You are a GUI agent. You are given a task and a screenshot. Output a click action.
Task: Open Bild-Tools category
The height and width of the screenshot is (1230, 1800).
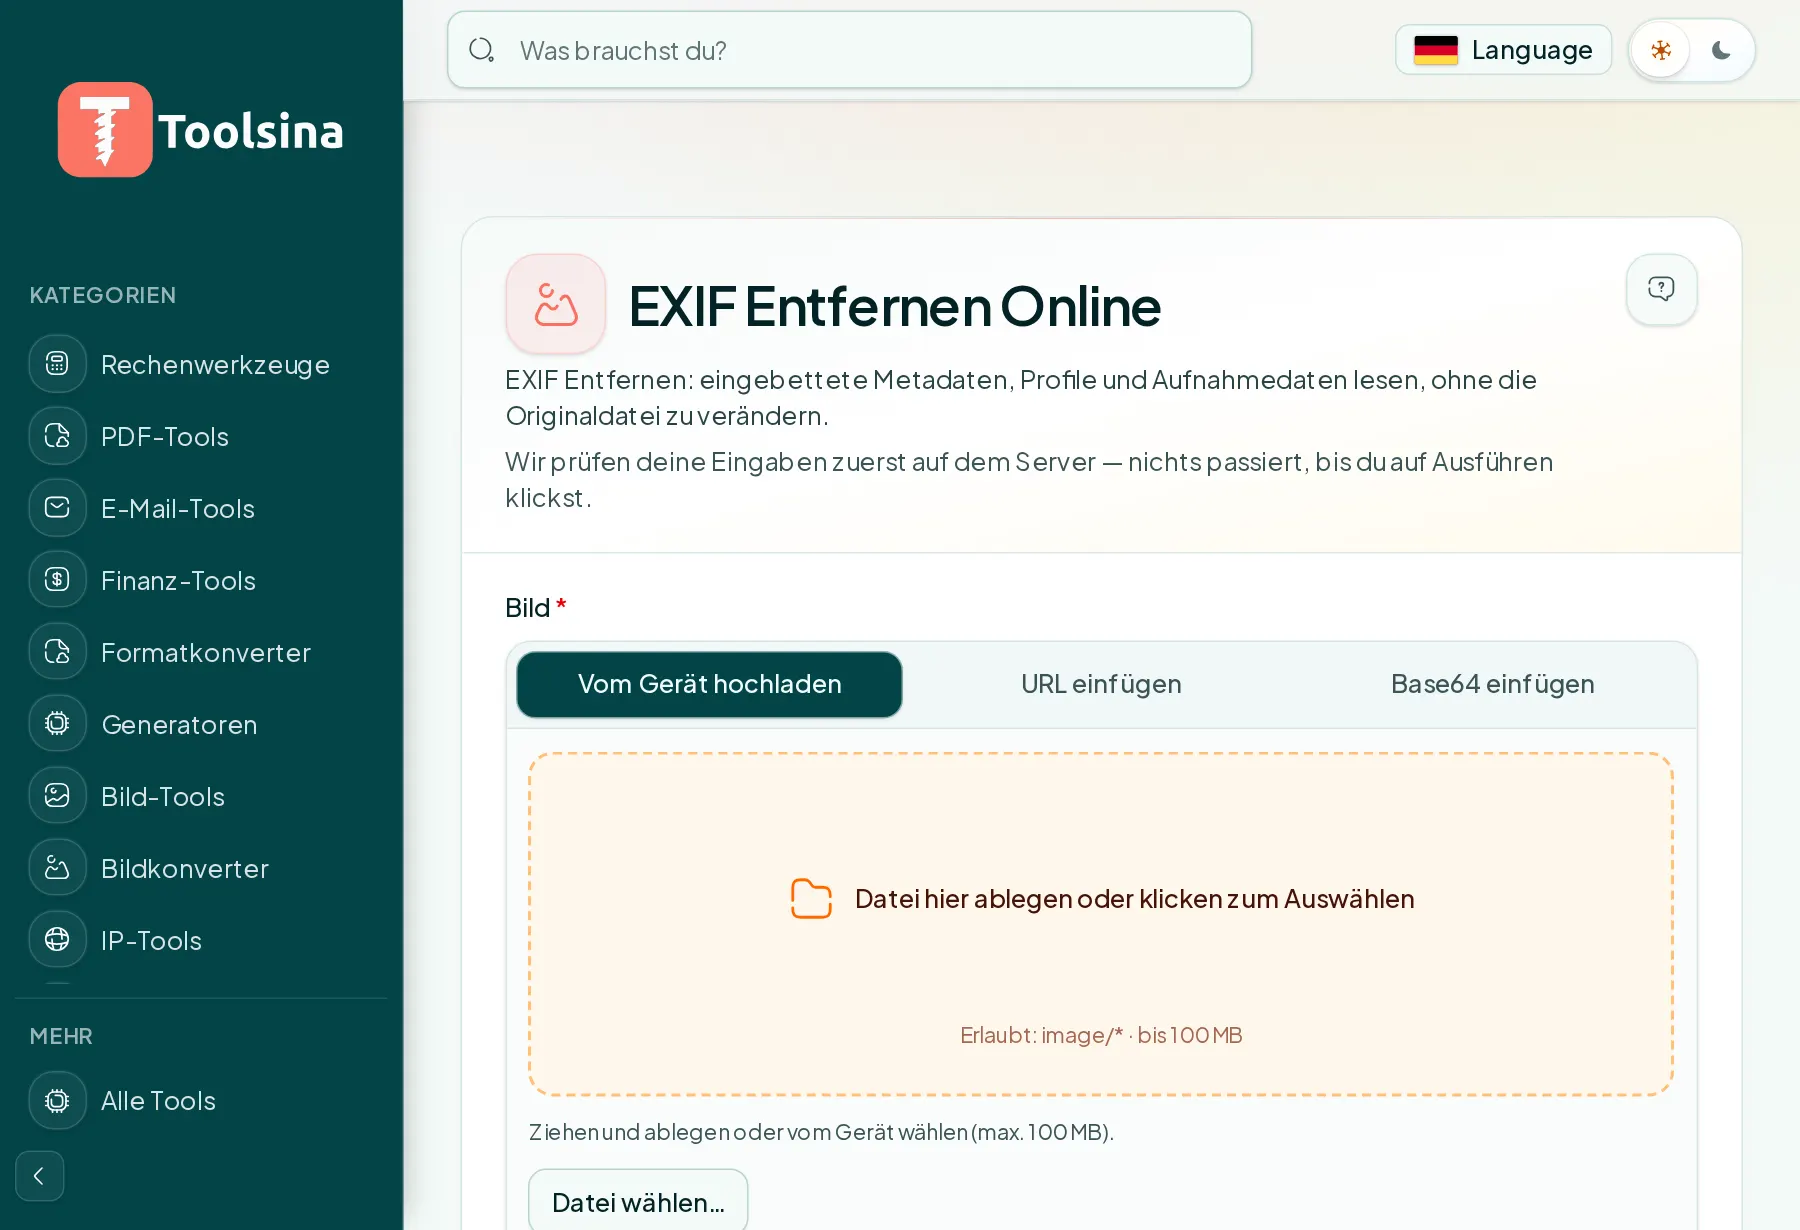tap(201, 796)
